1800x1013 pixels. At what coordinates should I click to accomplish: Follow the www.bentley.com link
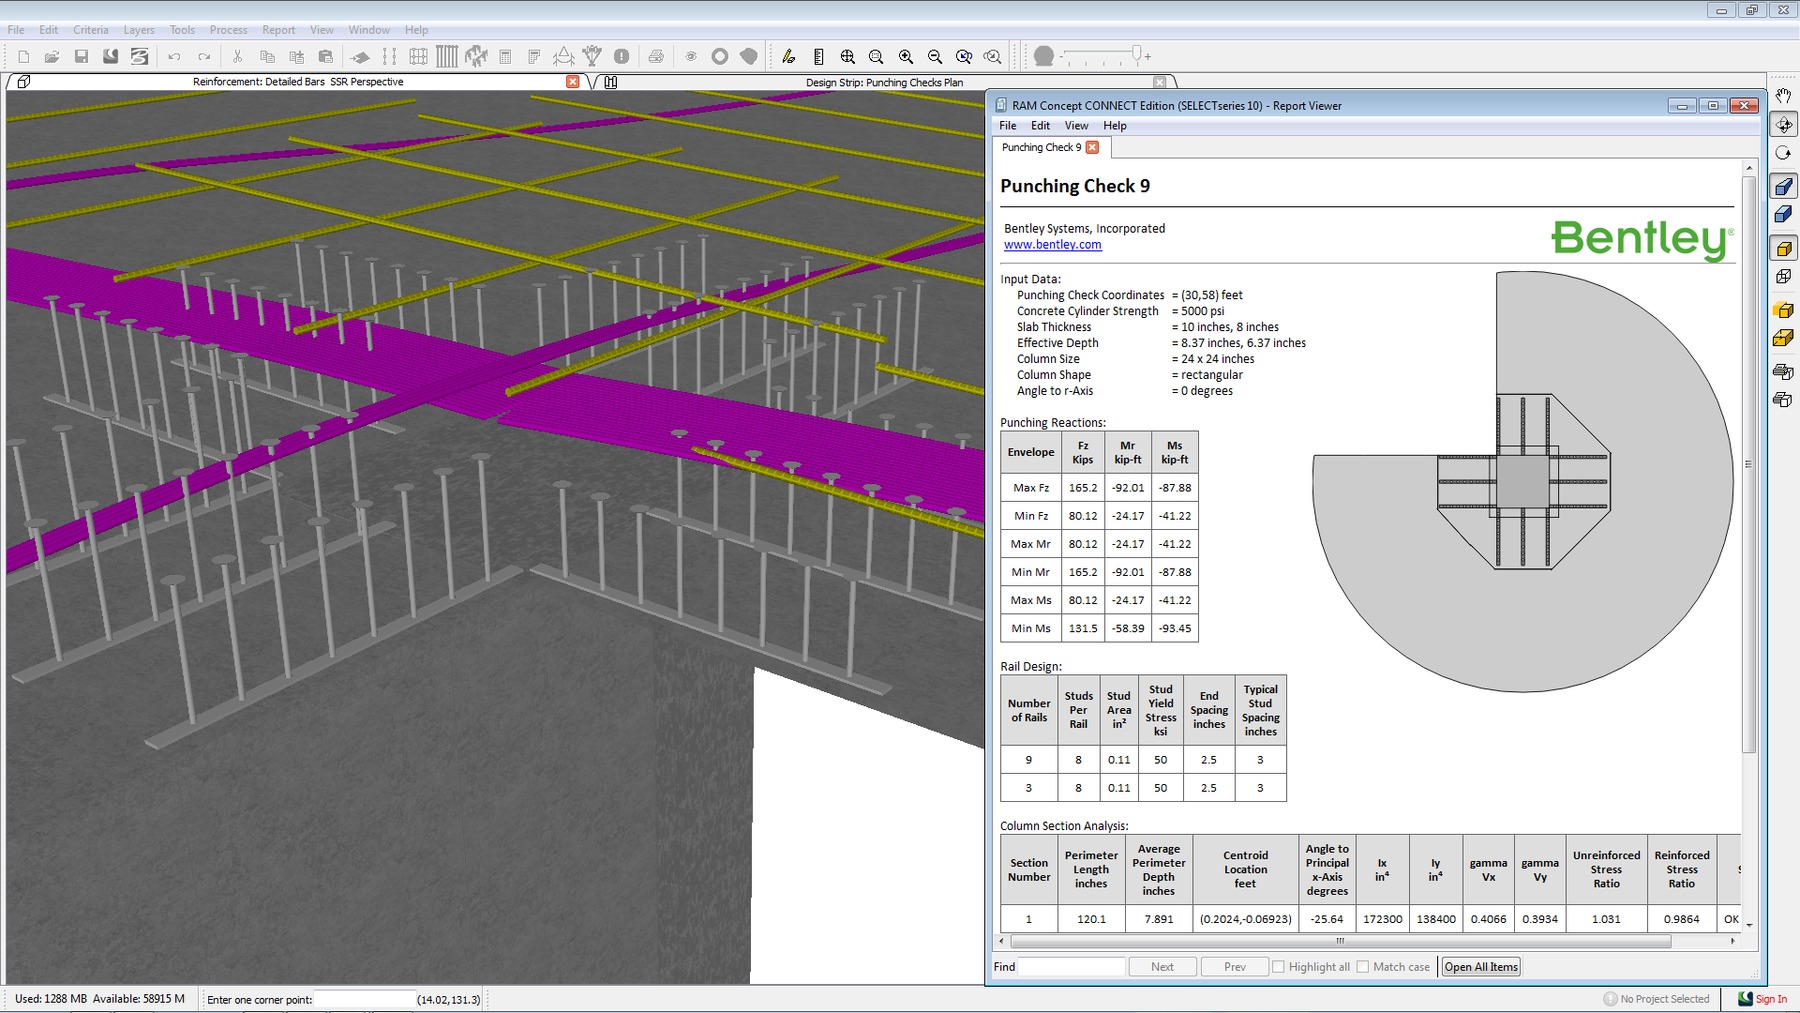tap(1052, 245)
